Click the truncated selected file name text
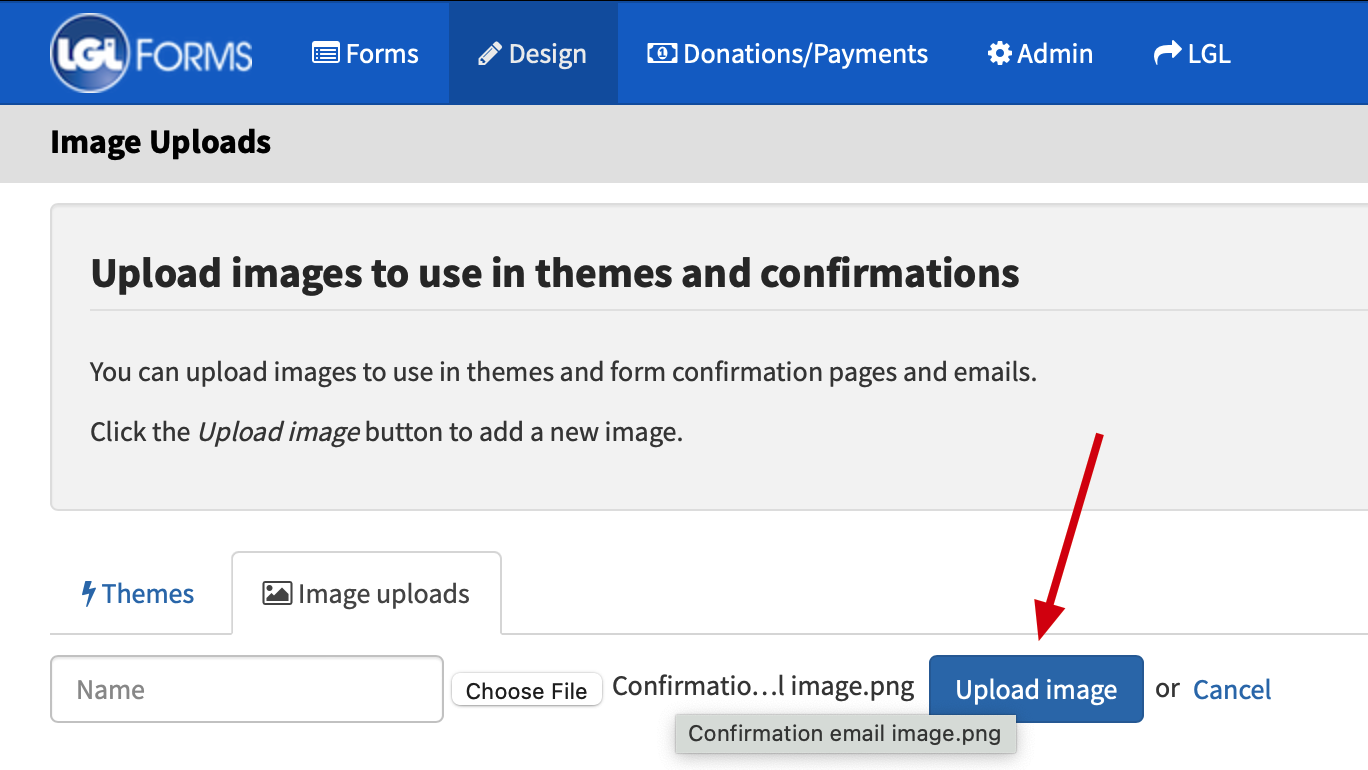 (763, 687)
